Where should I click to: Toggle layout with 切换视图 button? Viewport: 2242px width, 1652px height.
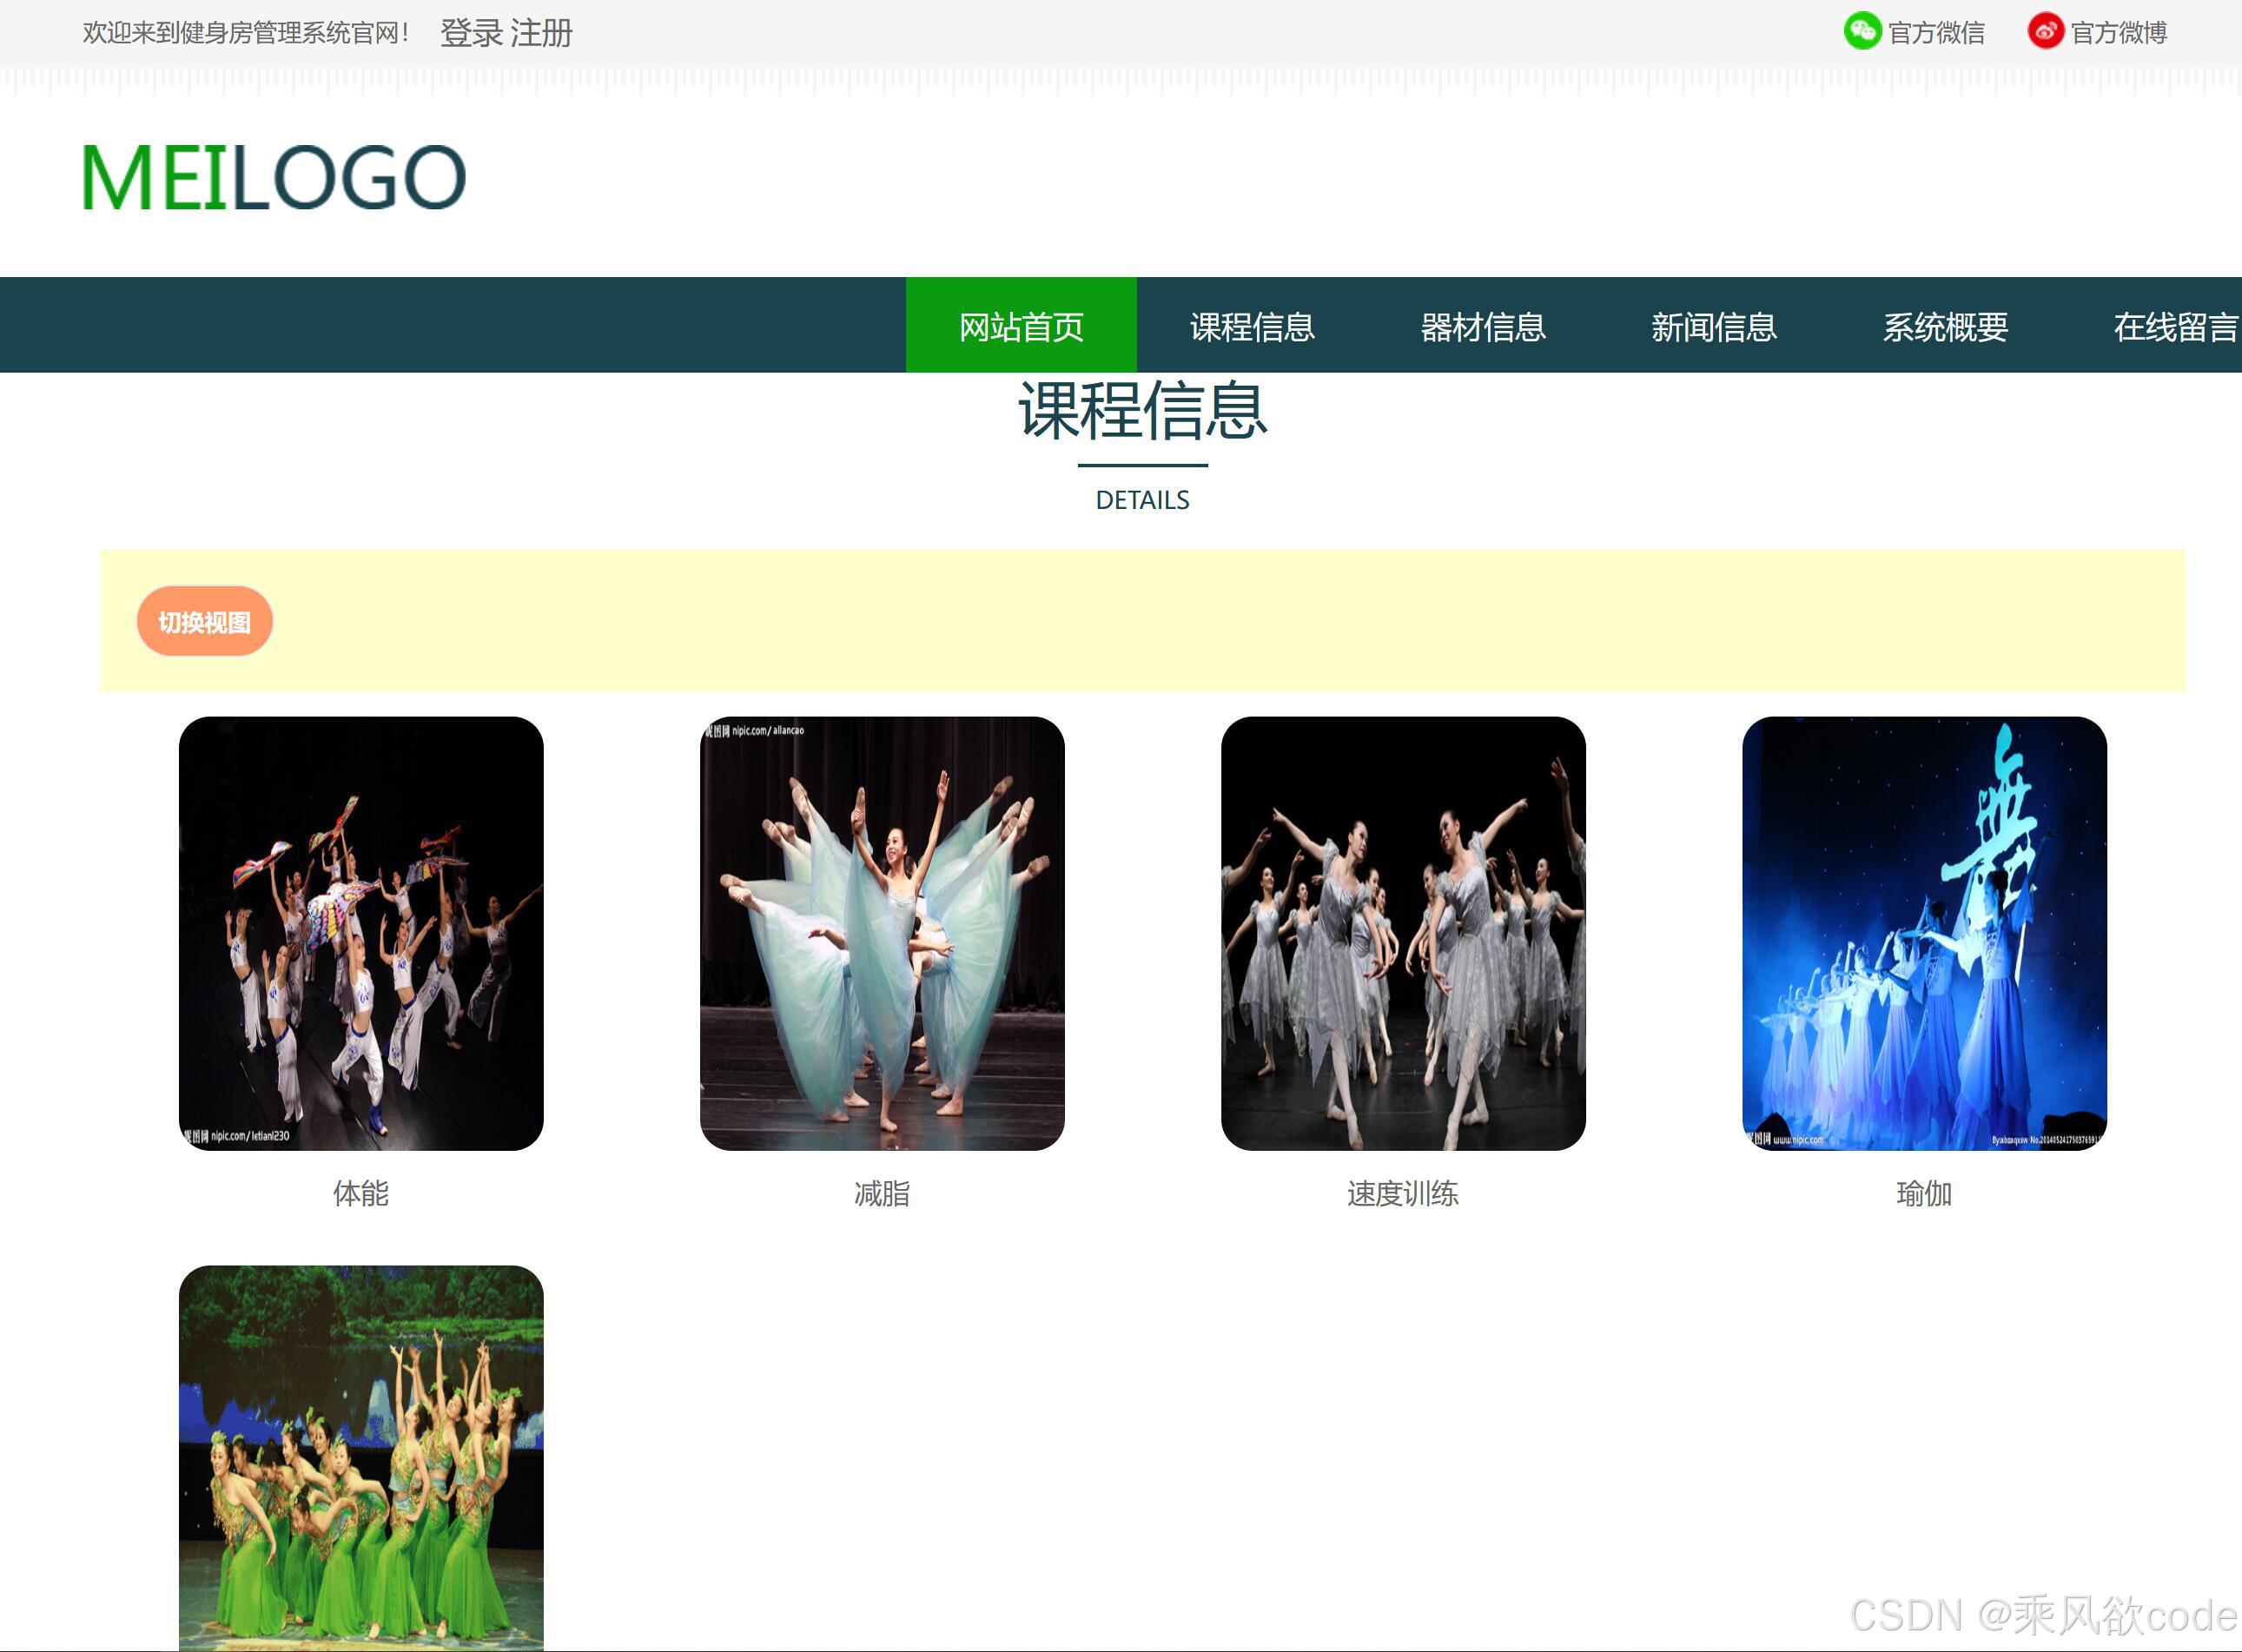(204, 621)
